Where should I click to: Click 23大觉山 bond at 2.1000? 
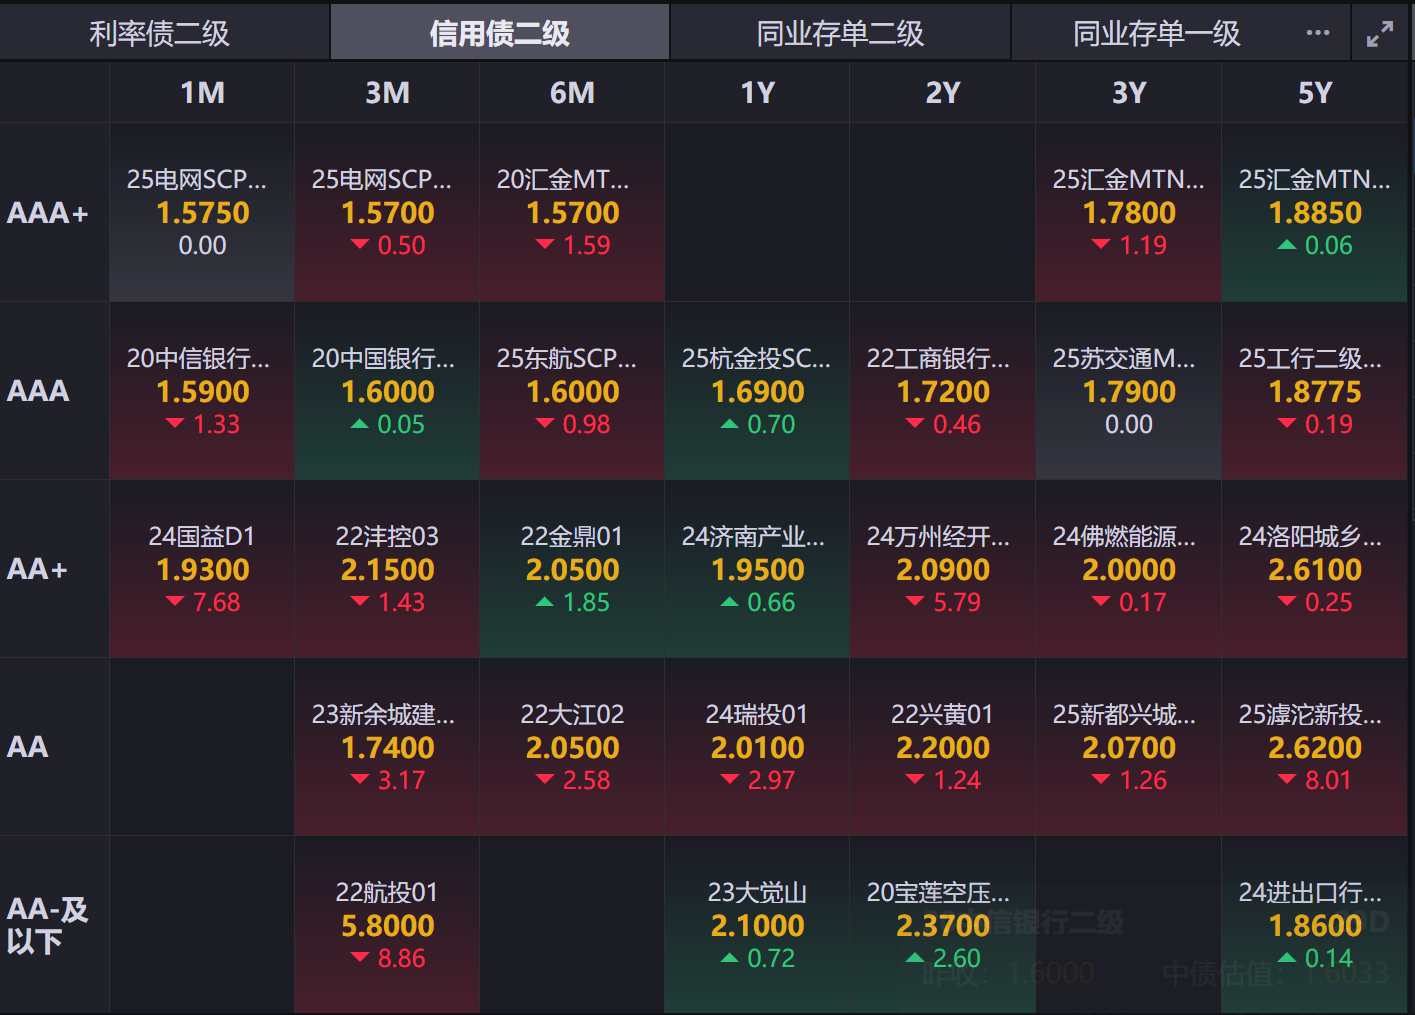[757, 925]
